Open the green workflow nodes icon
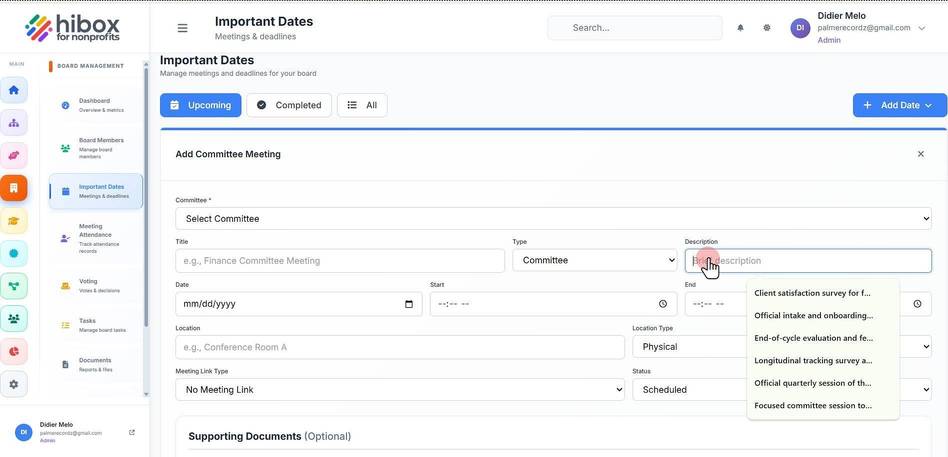This screenshot has width=948, height=457. click(14, 286)
